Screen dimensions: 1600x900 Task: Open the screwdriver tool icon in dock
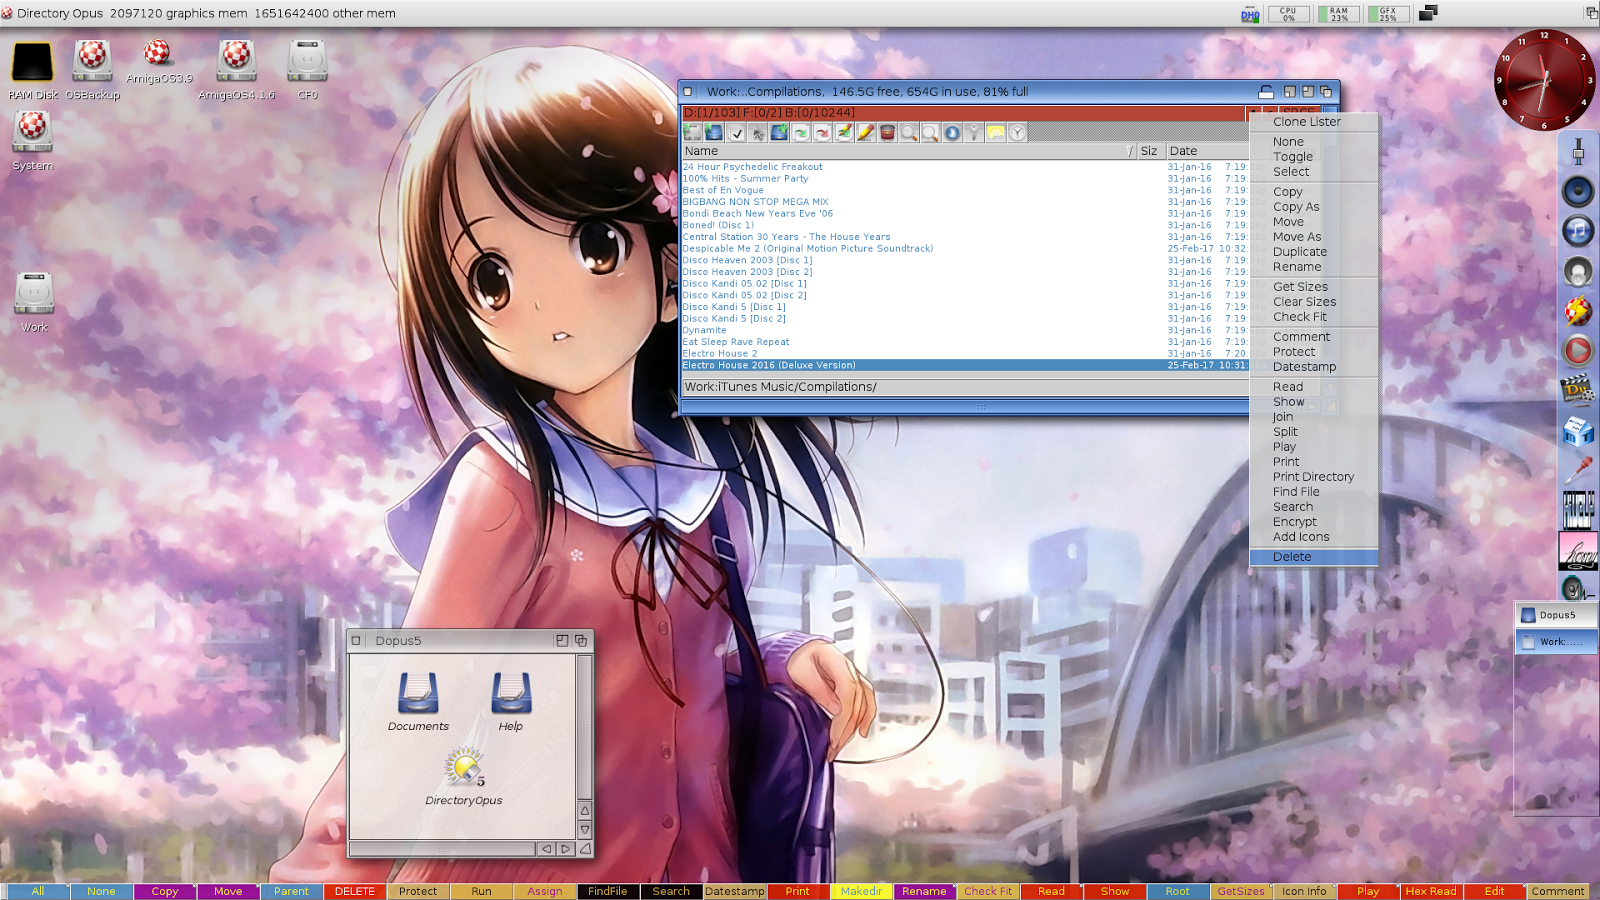[x=1578, y=469]
